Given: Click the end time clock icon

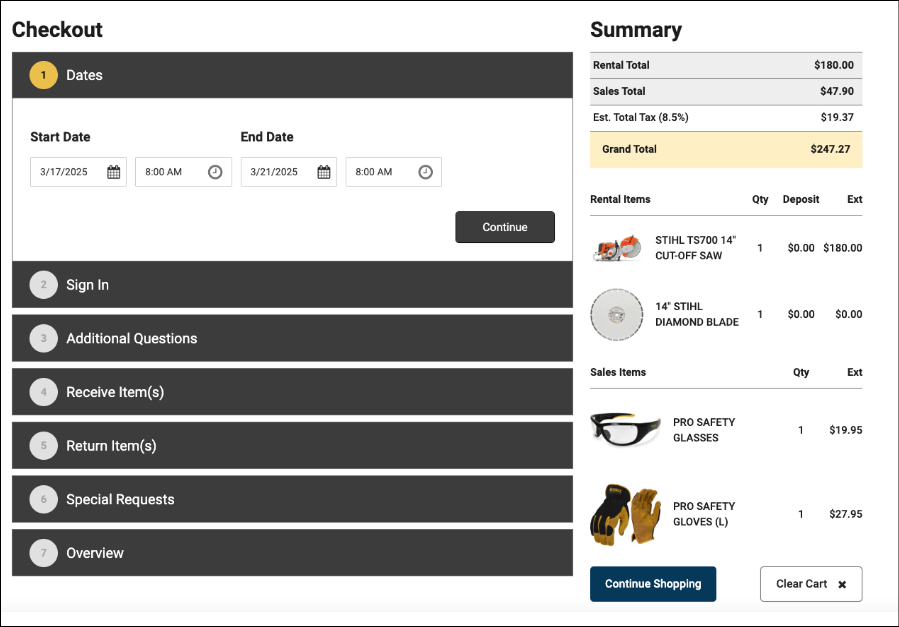Looking at the screenshot, I should pyautogui.click(x=425, y=172).
